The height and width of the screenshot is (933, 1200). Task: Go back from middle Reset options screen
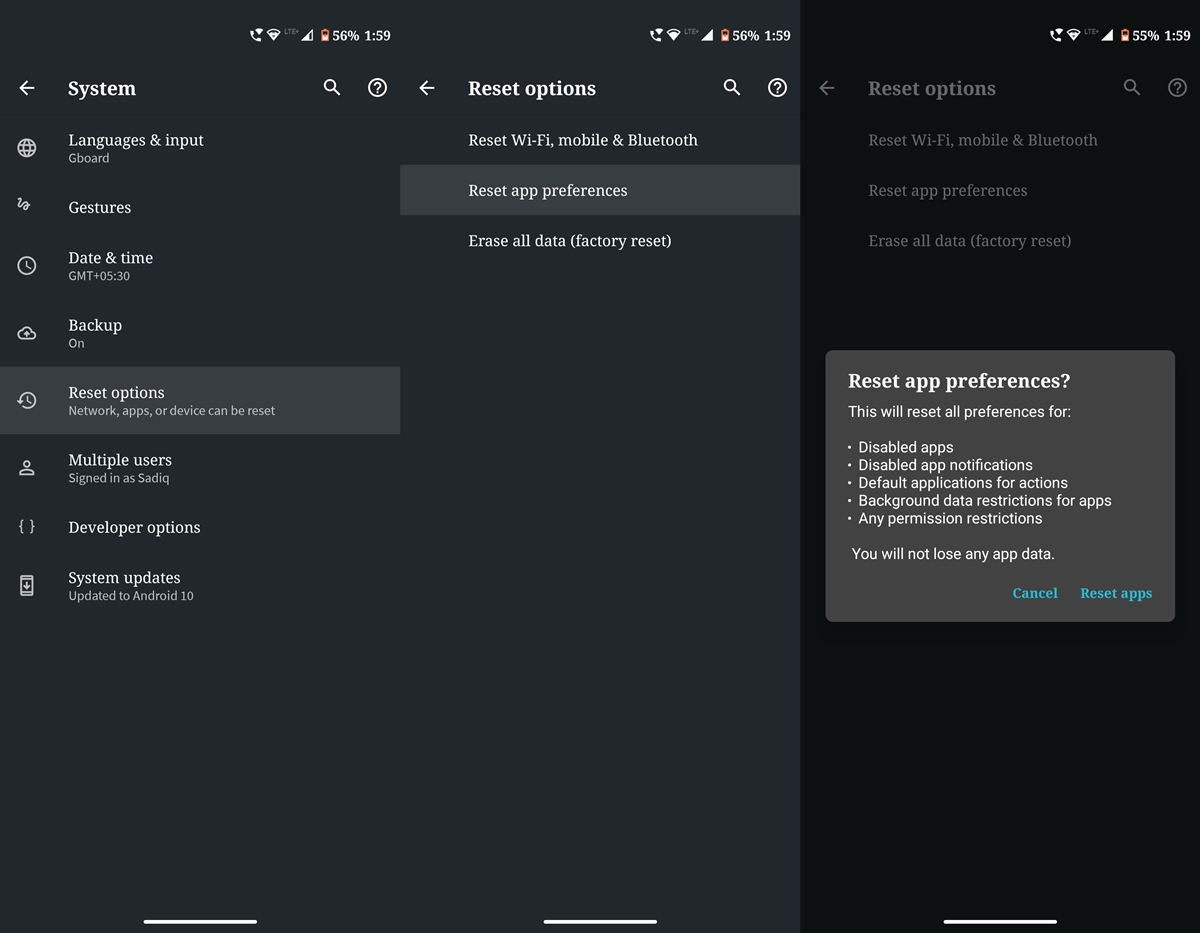tap(427, 88)
